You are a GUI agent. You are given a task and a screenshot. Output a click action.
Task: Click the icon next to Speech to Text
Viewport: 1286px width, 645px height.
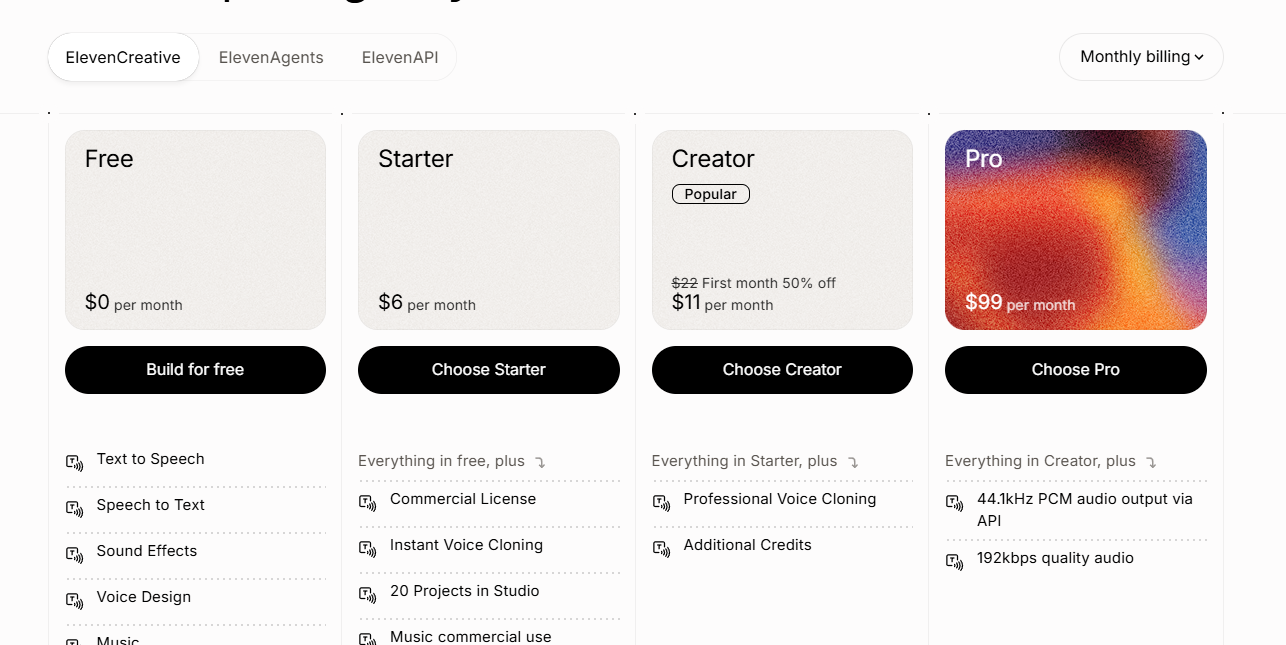click(75, 509)
